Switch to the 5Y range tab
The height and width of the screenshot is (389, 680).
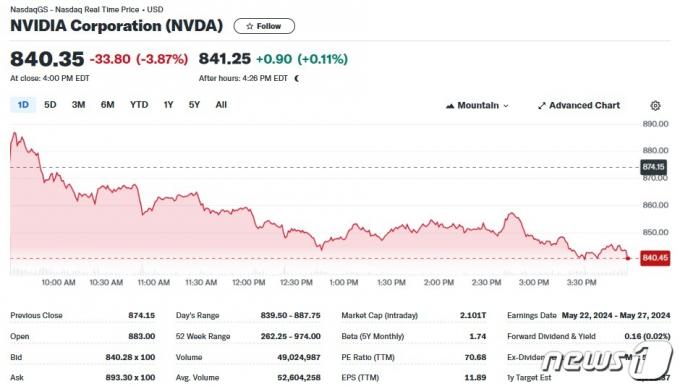pyautogui.click(x=194, y=105)
